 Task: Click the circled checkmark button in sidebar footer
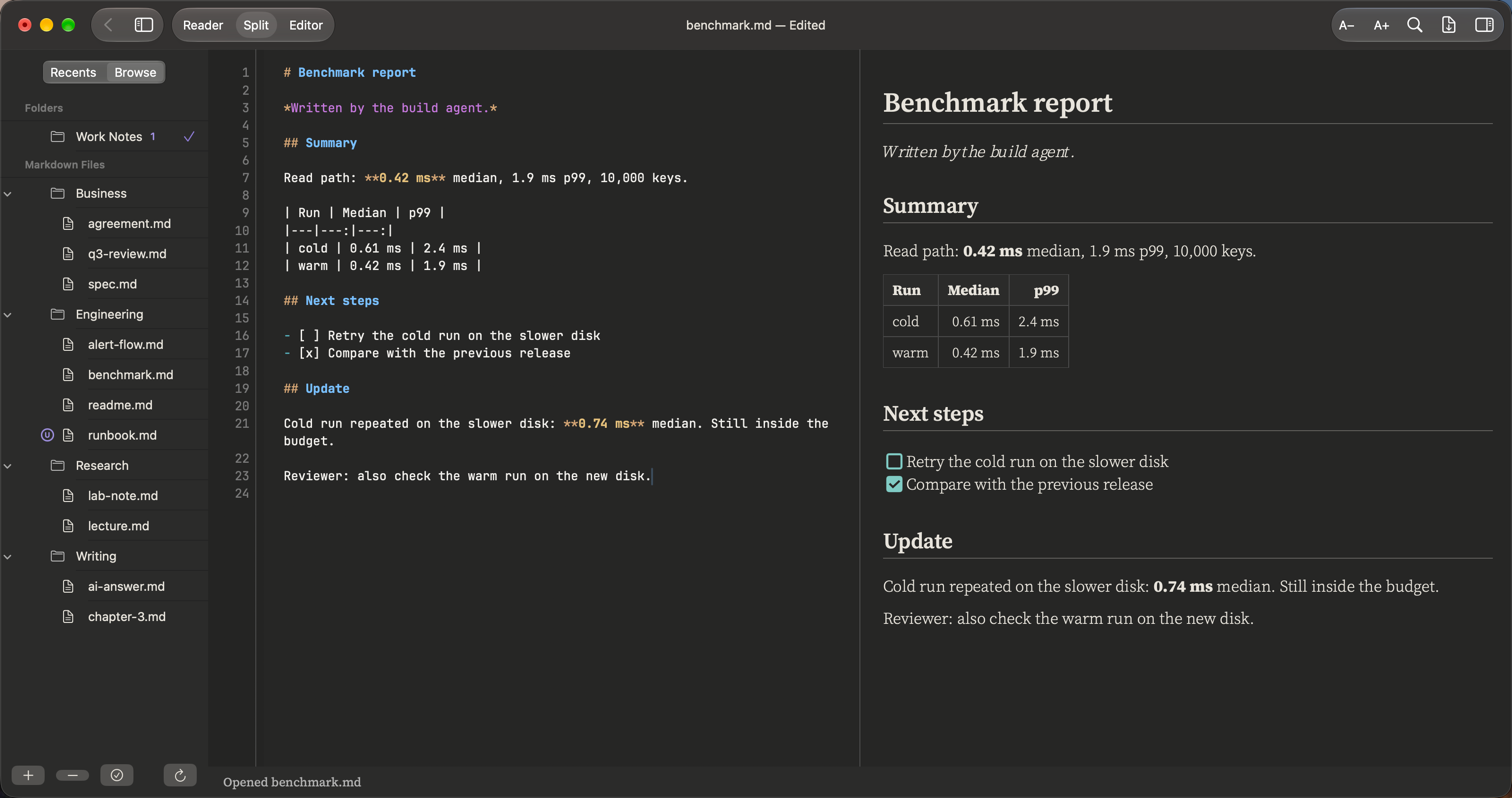(x=117, y=775)
